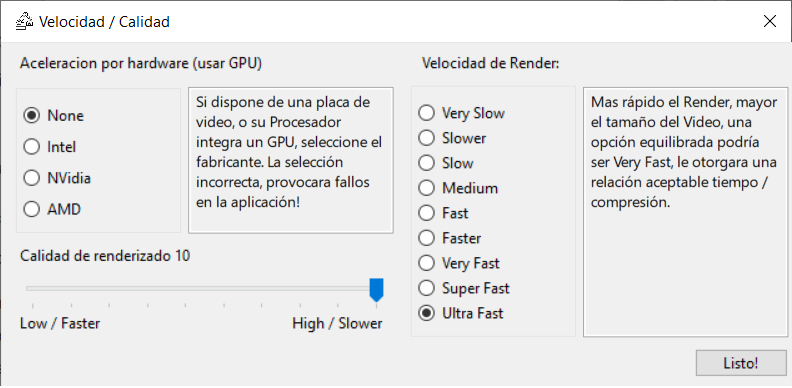Click the app icon in the title bar
Image resolution: width=792 pixels, height=388 pixels.
tap(24, 22)
